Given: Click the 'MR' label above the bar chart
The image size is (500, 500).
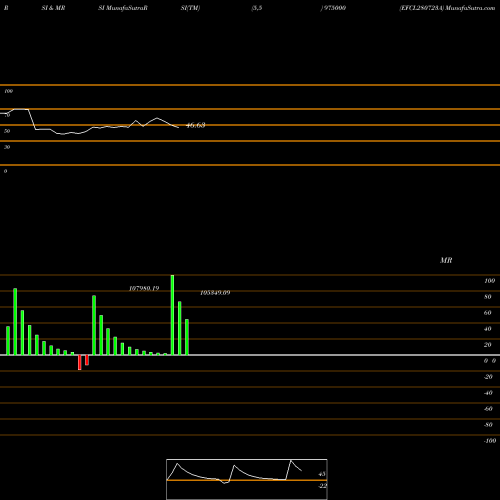Looking at the screenshot, I should pyautogui.click(x=446, y=260).
